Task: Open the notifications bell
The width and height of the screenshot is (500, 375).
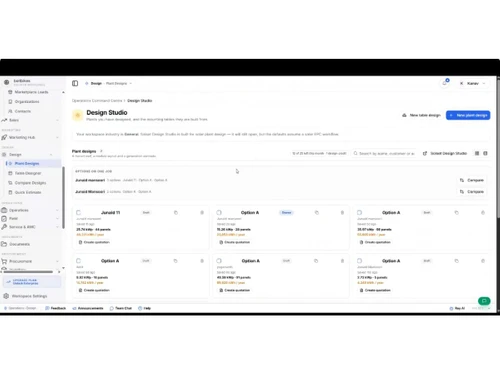Action: click(x=445, y=83)
